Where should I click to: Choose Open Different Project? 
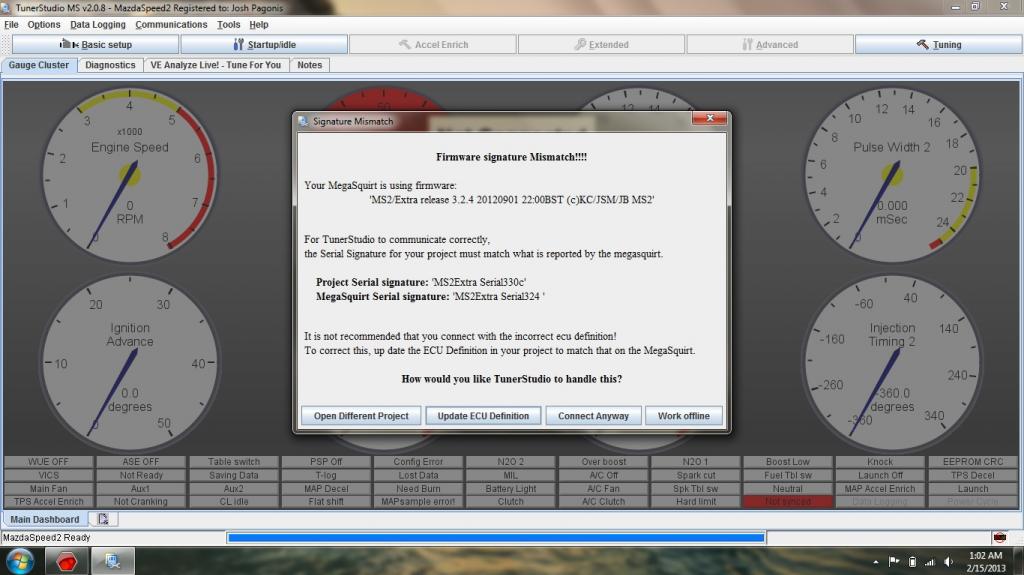coord(360,416)
